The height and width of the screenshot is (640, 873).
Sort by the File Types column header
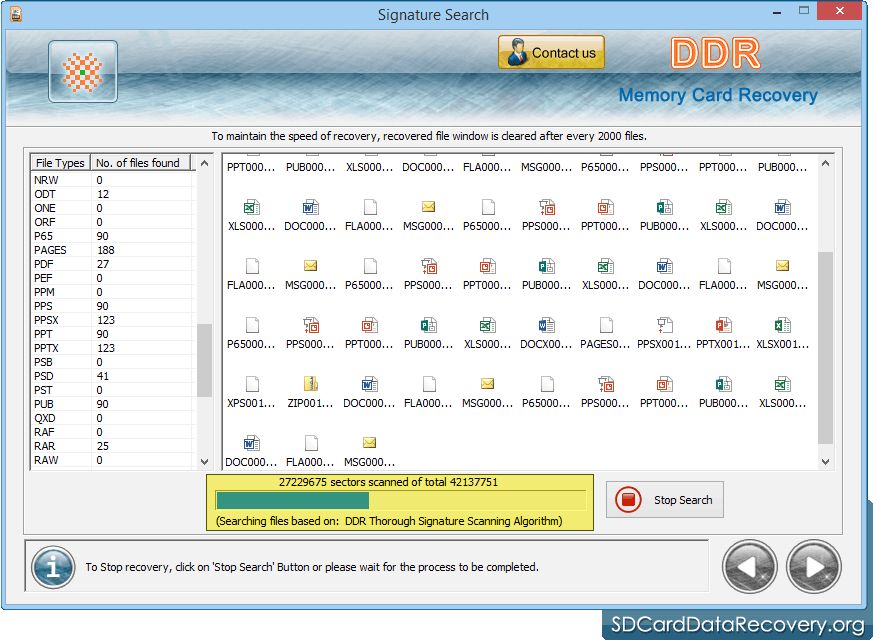pos(60,163)
